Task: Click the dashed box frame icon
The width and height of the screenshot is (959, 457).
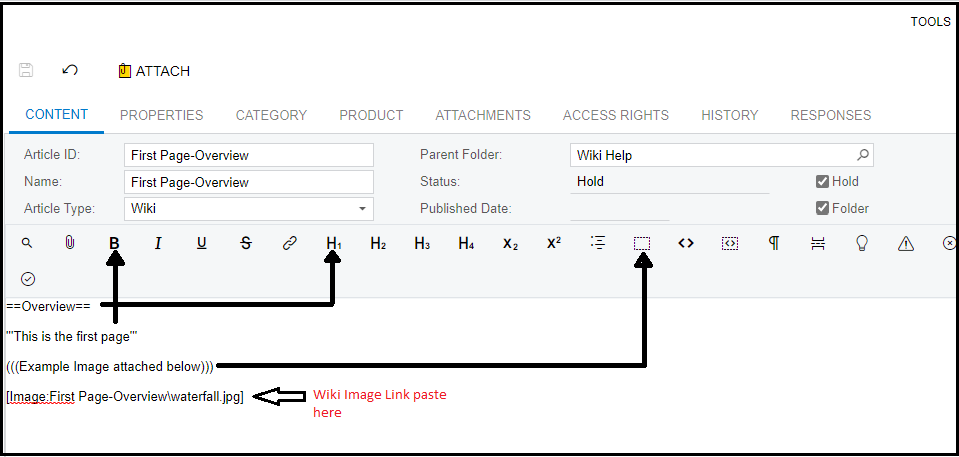Action: tap(642, 243)
